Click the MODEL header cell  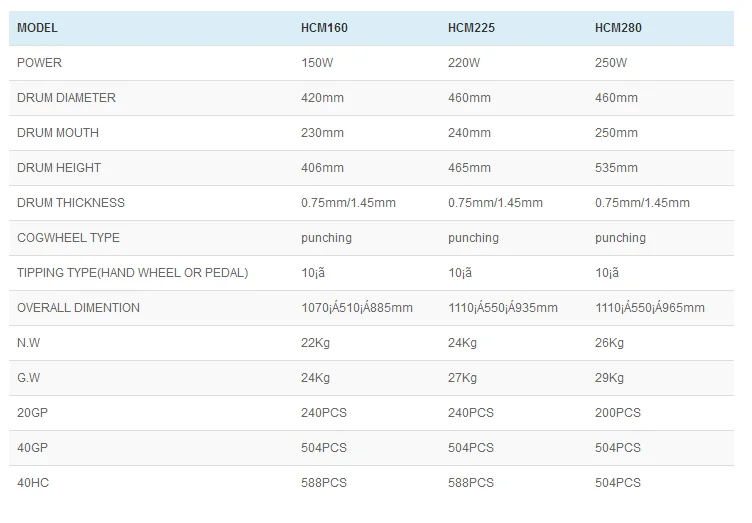point(37,28)
